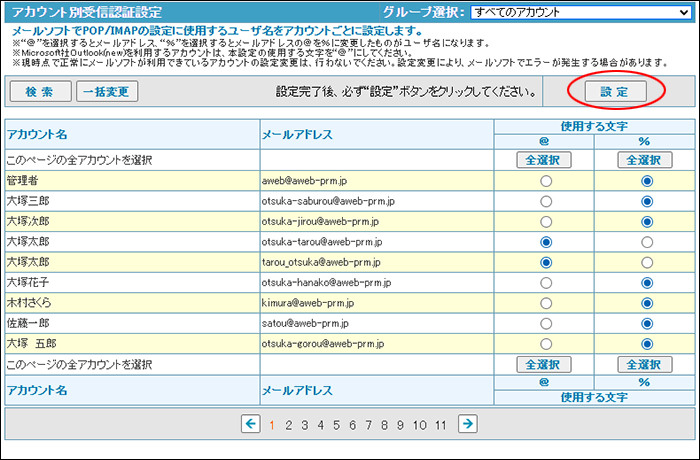Click top 全選択 button under @ column

click(545, 160)
